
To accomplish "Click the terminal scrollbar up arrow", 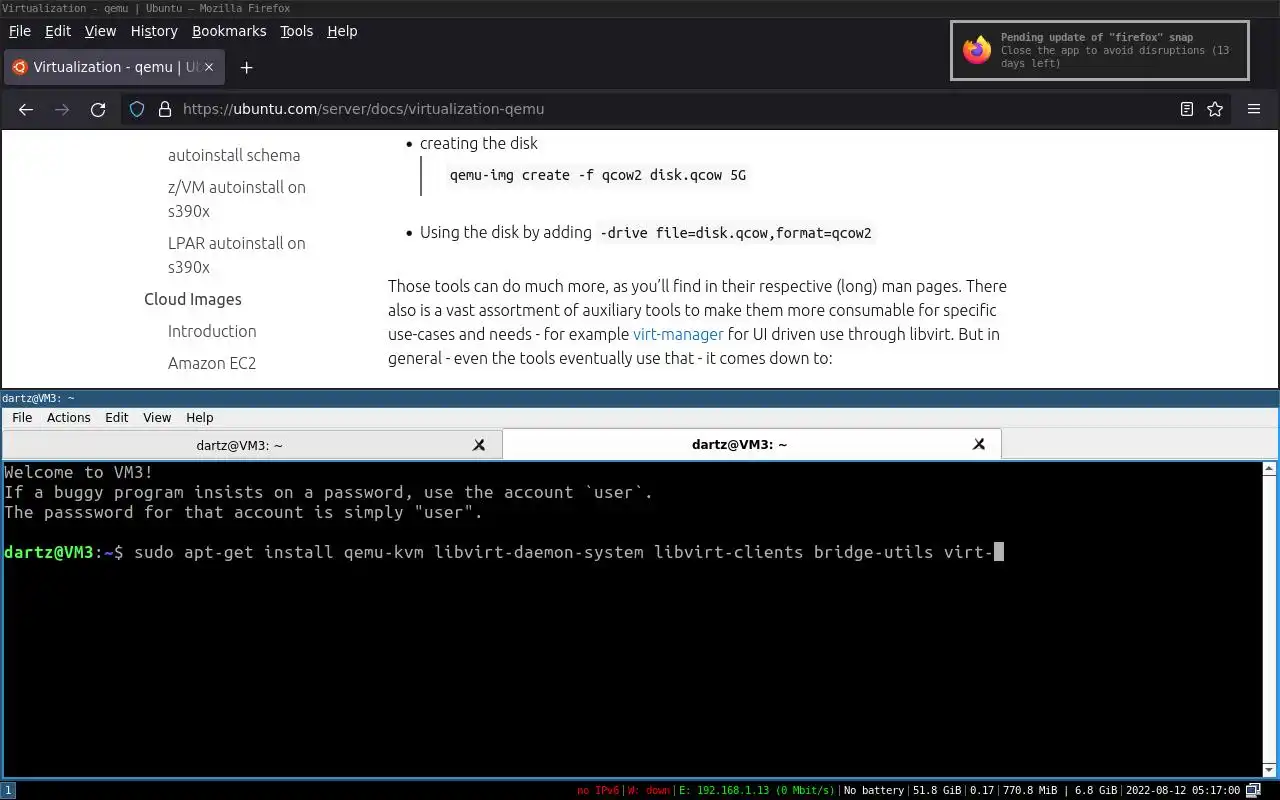I will point(1270,468).
